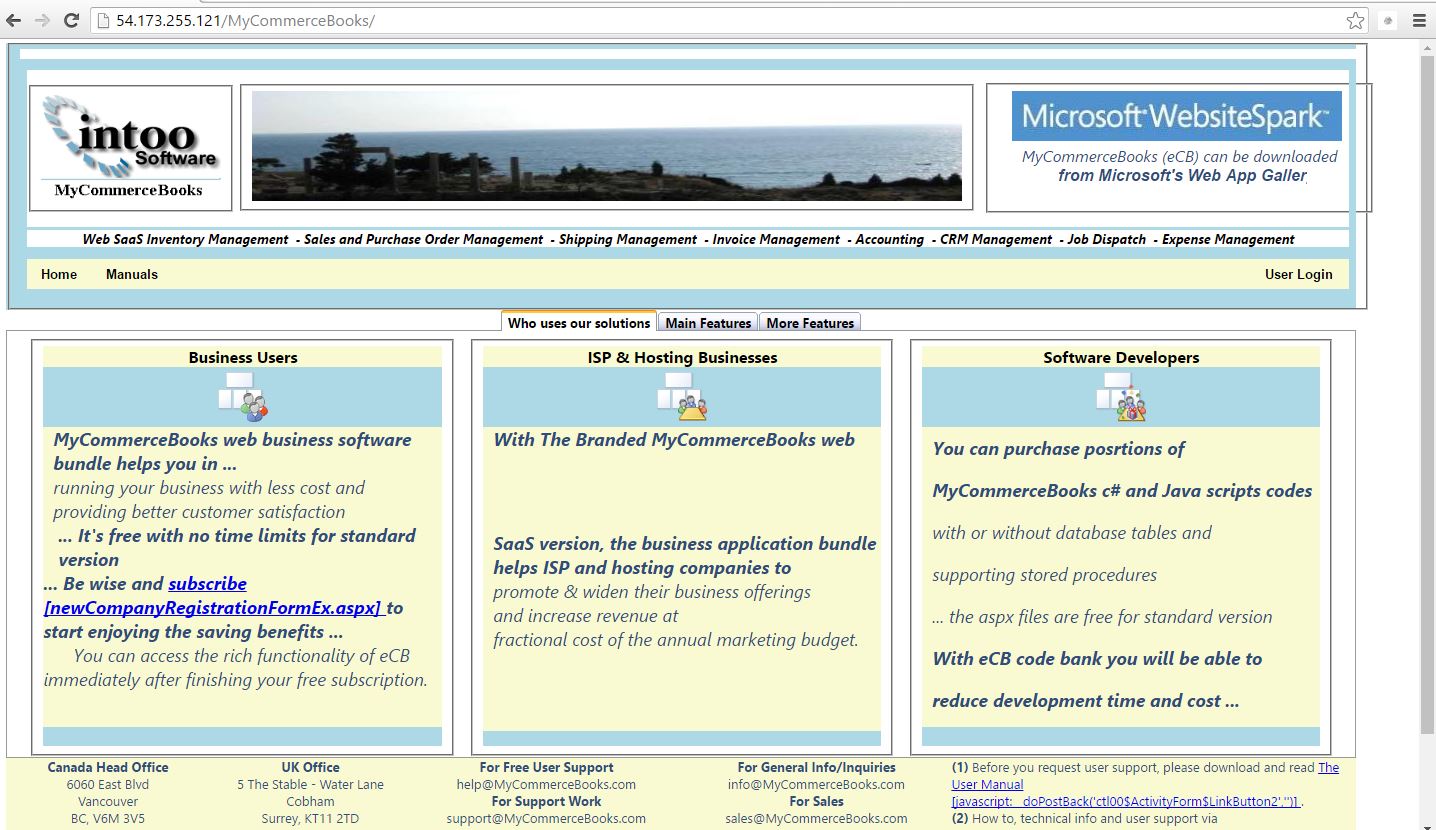The height and width of the screenshot is (830, 1436).
Task: Select the Who uses our solutions tab
Action: [x=579, y=323]
